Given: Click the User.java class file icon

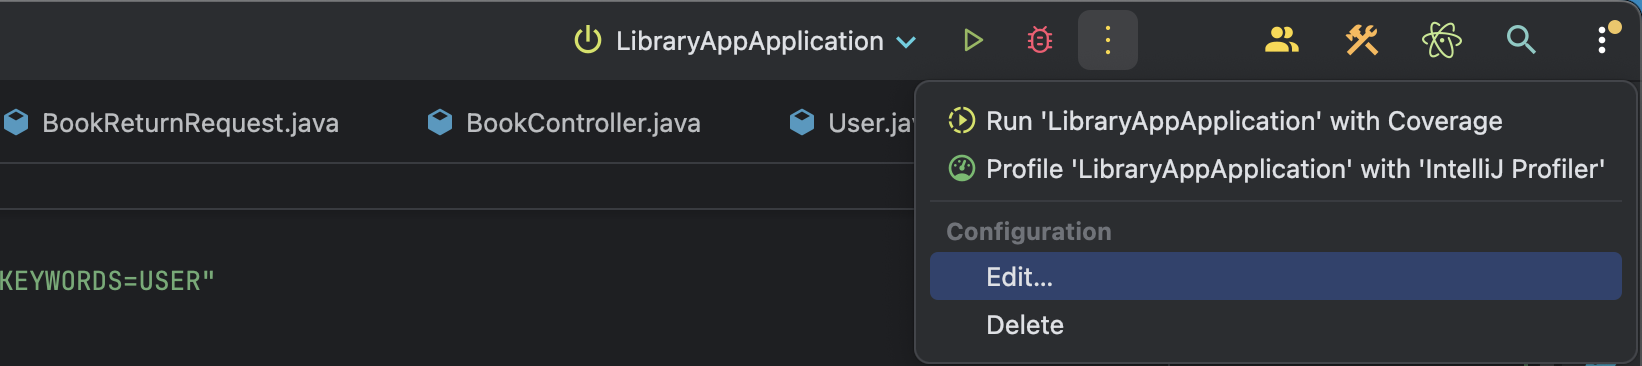Looking at the screenshot, I should tap(802, 122).
